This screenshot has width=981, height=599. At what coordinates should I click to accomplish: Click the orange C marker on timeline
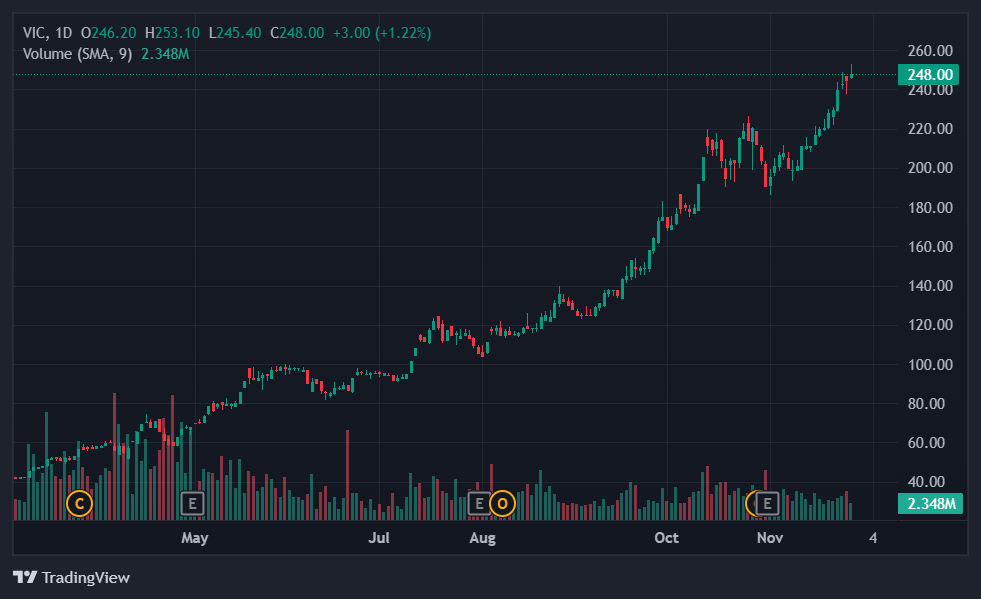click(x=79, y=503)
